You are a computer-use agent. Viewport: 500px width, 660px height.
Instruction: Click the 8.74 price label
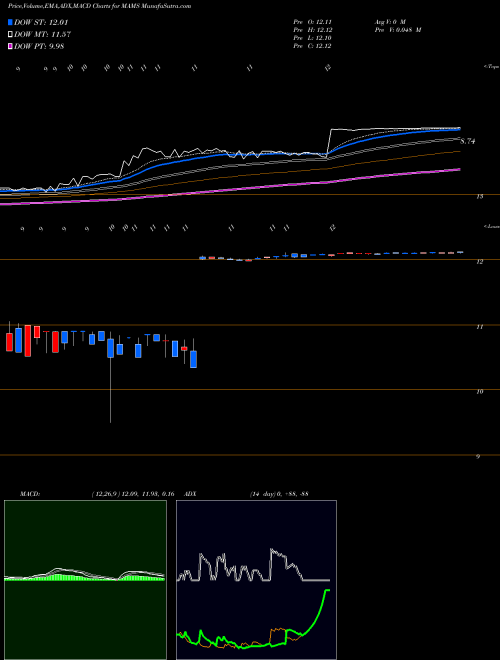(x=467, y=141)
